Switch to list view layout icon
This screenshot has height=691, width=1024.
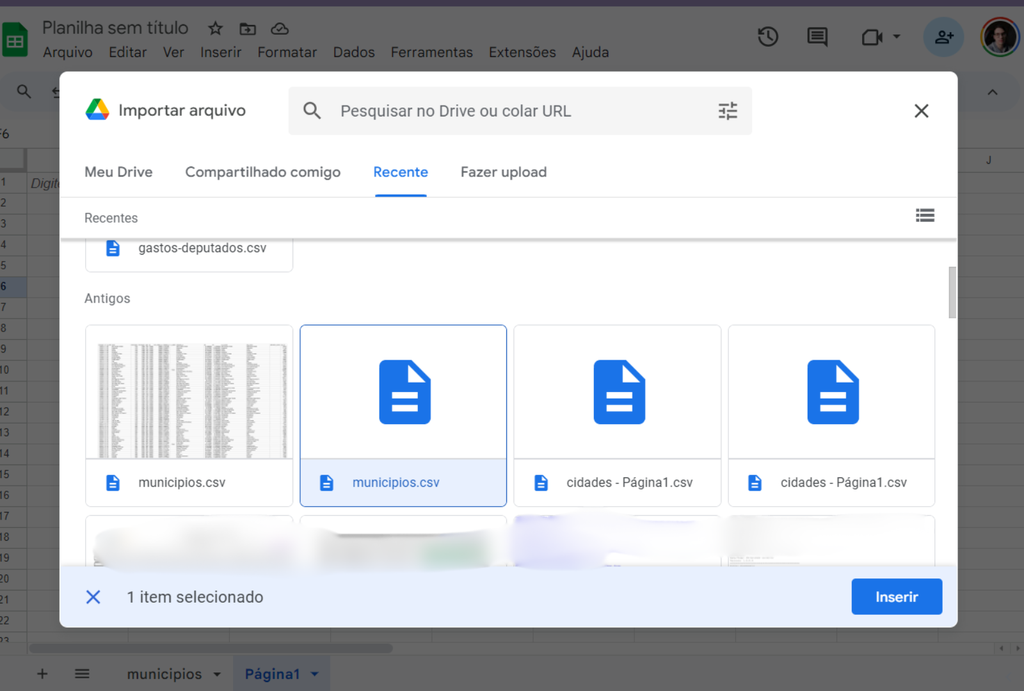(924, 215)
